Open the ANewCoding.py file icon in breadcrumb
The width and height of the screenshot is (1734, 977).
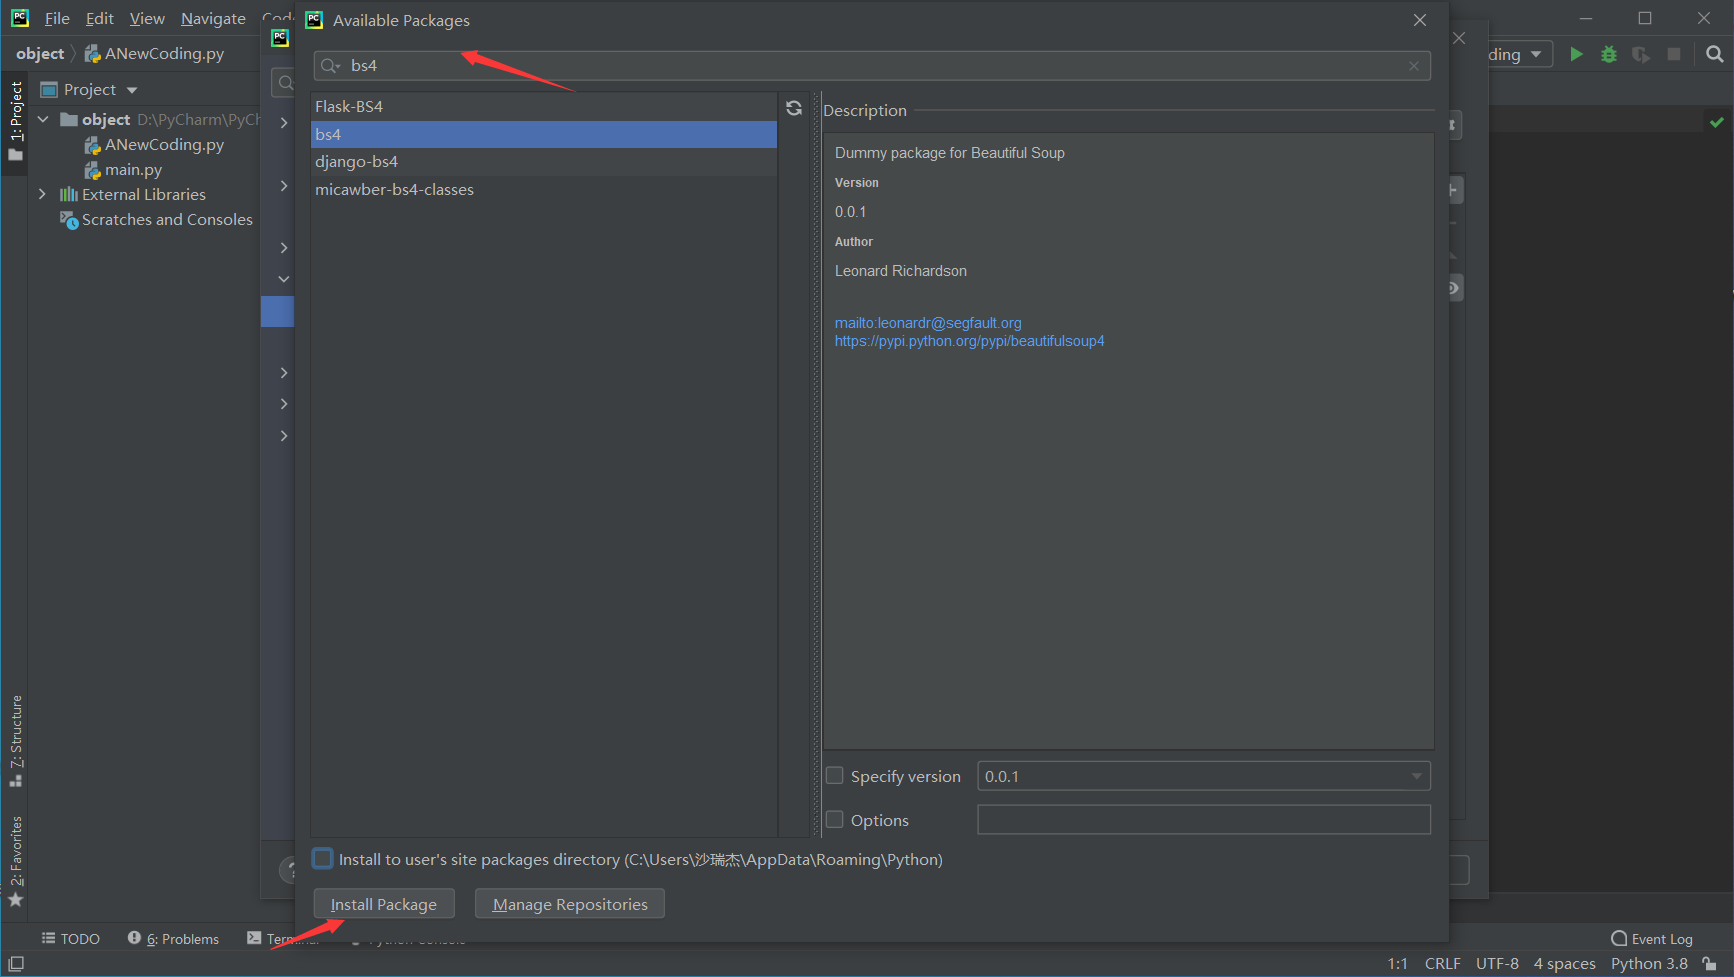coord(92,54)
